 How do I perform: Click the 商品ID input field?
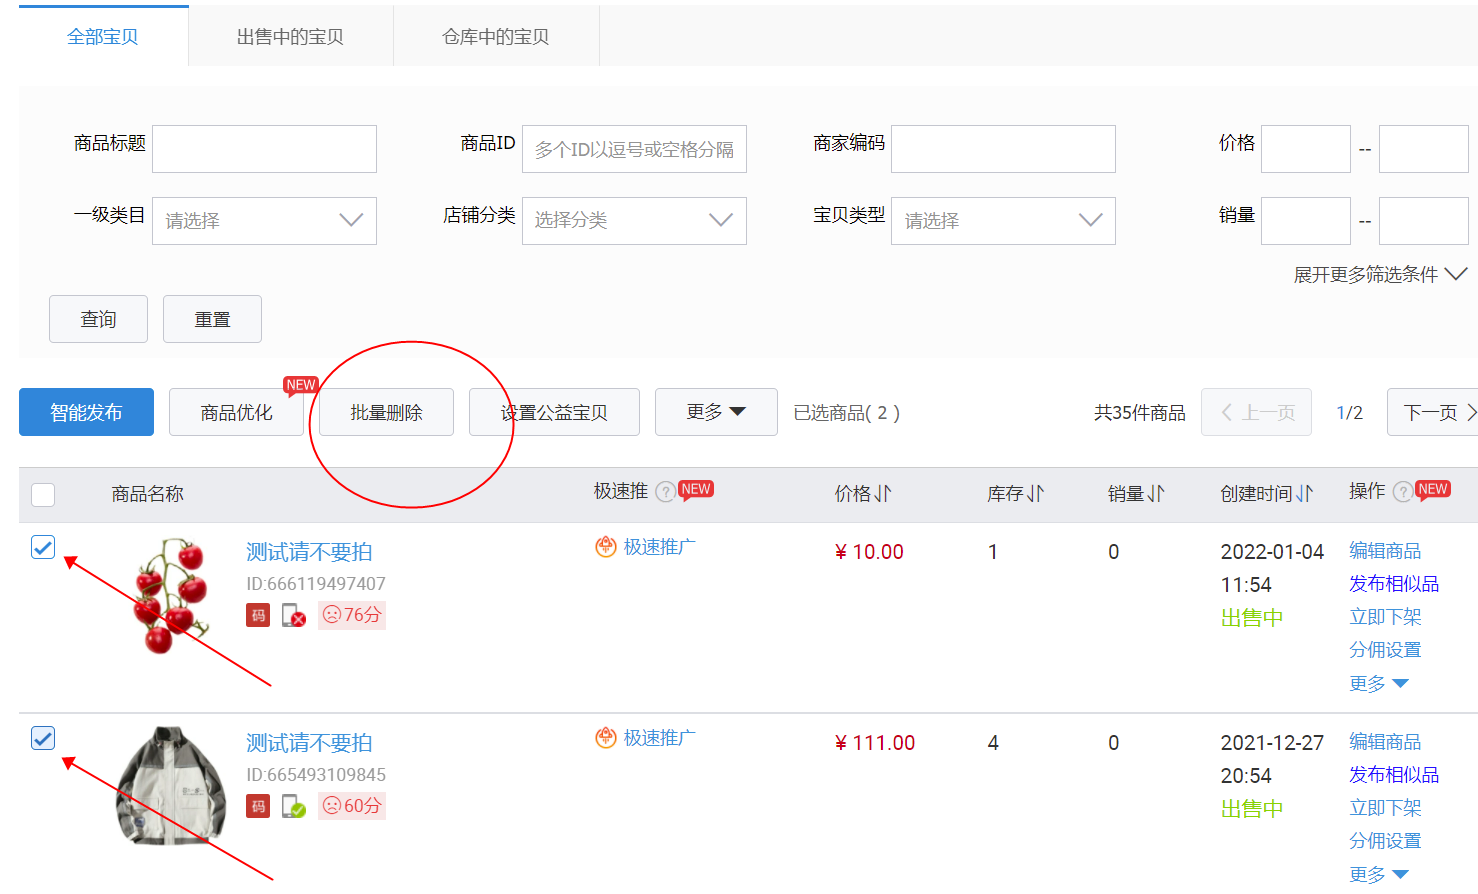click(x=634, y=149)
